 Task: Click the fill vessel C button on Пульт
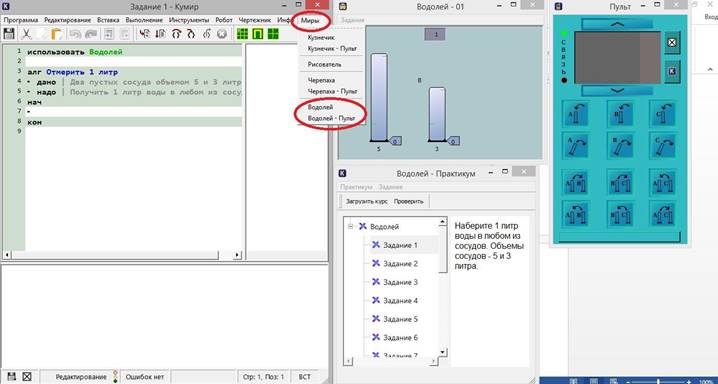point(662,114)
